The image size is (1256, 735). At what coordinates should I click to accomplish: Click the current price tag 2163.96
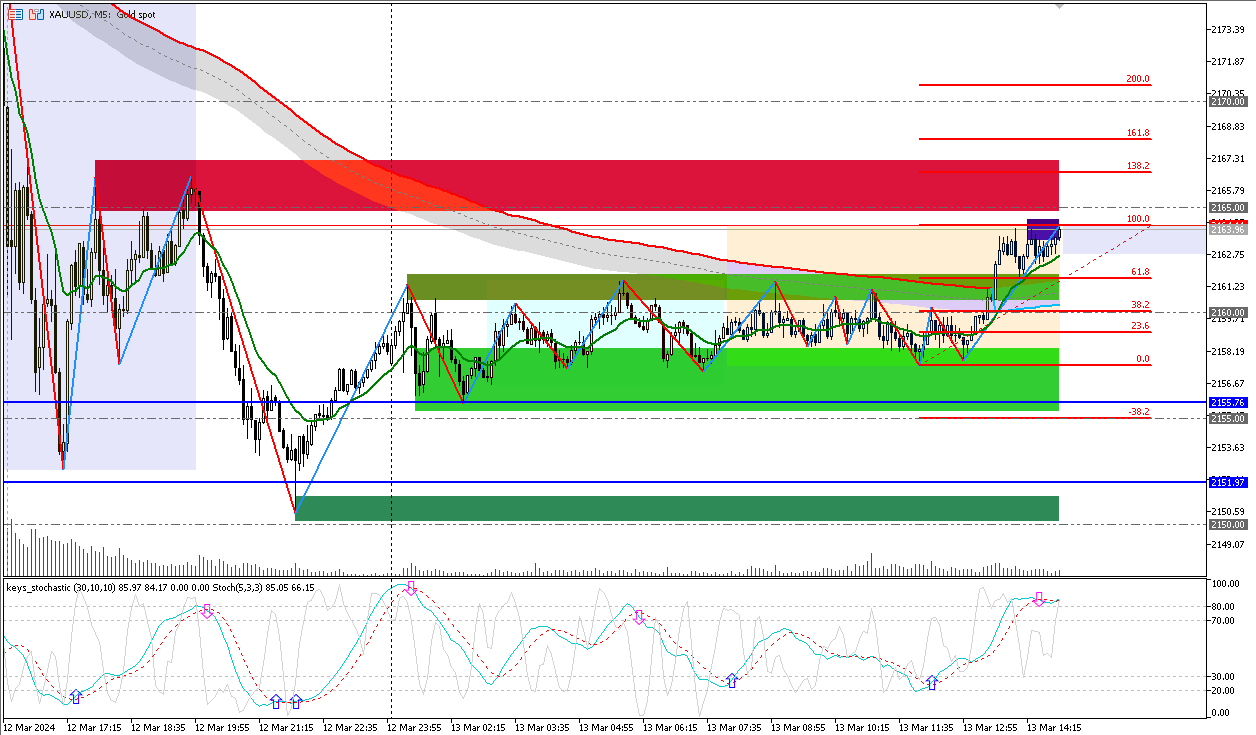pos(1227,230)
